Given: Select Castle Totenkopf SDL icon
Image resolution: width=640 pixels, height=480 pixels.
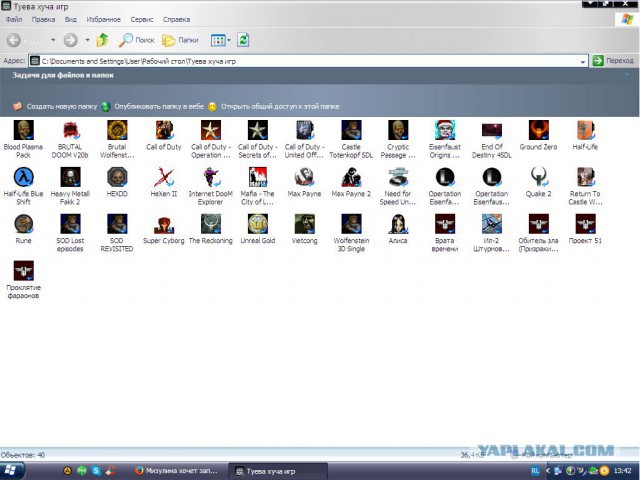Looking at the screenshot, I should coord(351,130).
